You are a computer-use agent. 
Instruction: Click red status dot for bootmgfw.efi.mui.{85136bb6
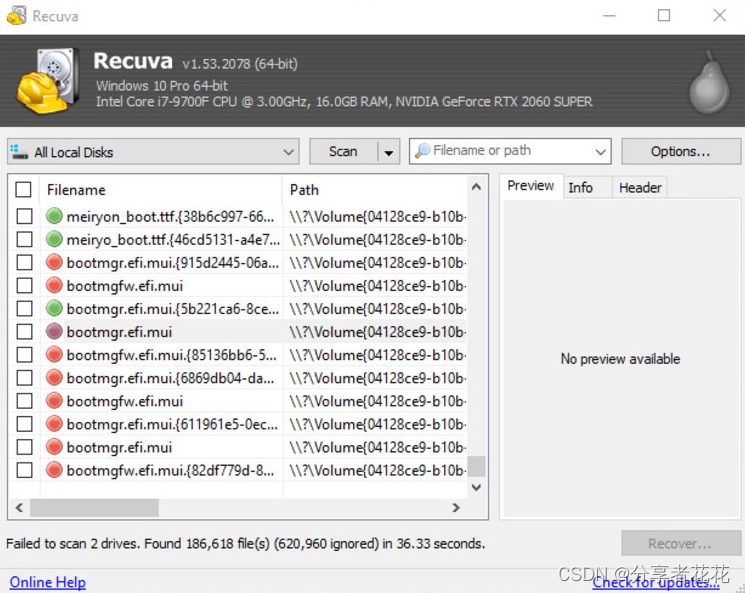54,354
